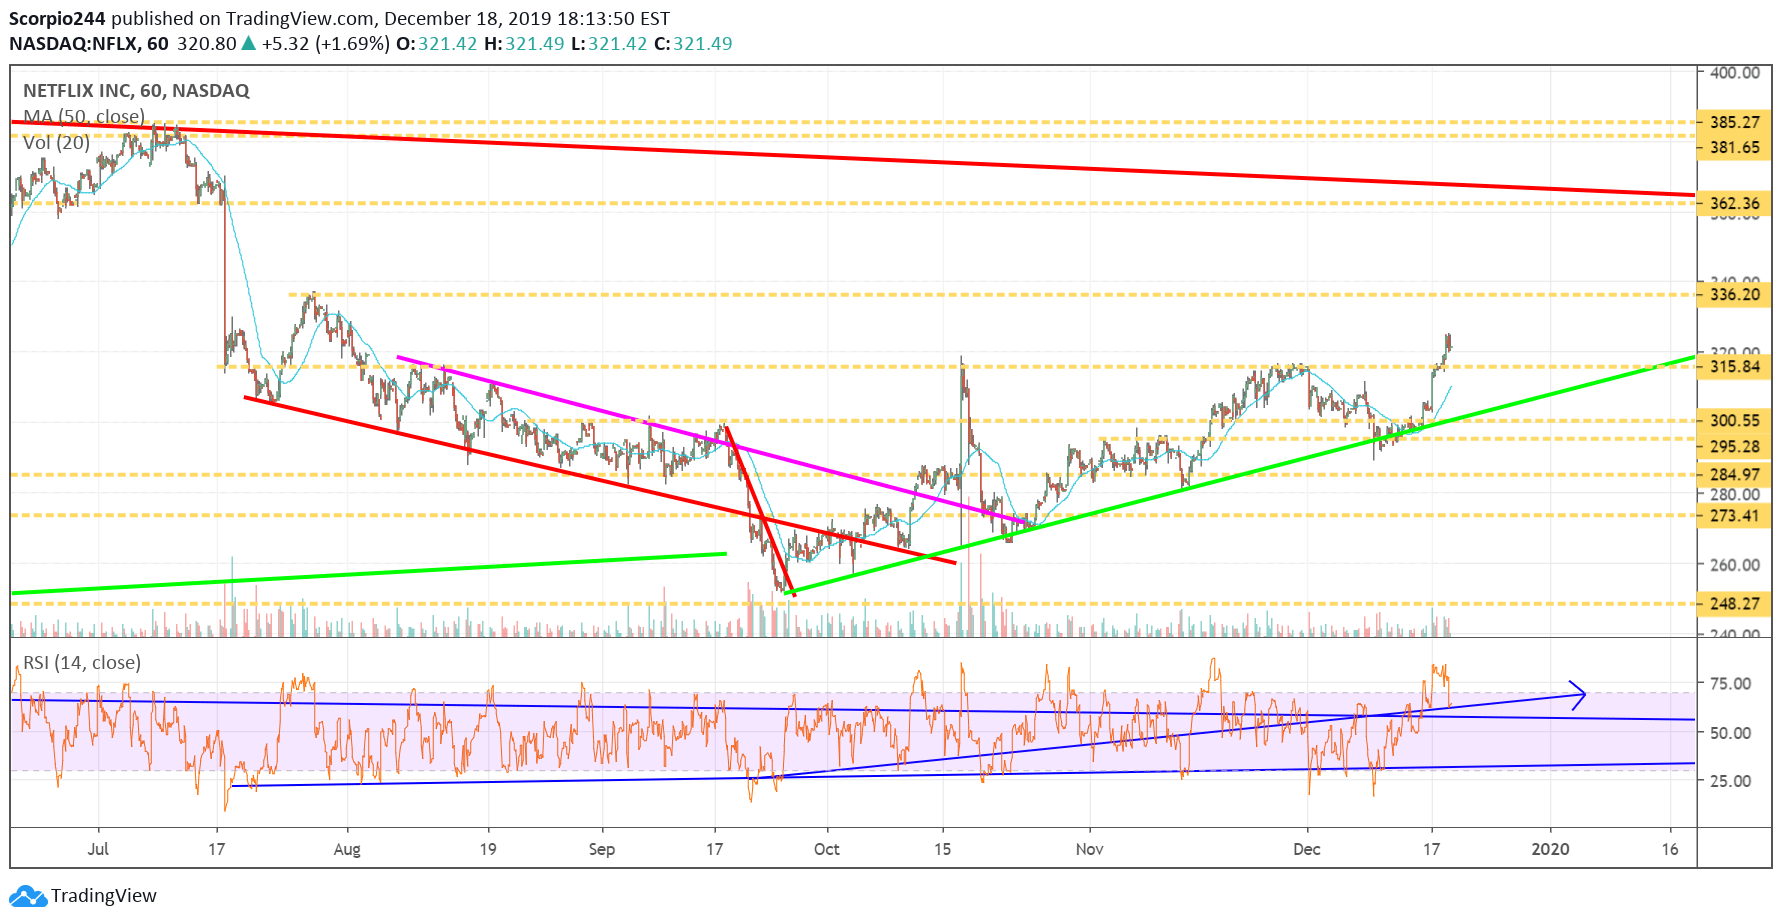Click the open value O:321.42
Screen dimensions: 1782x923
437,44
